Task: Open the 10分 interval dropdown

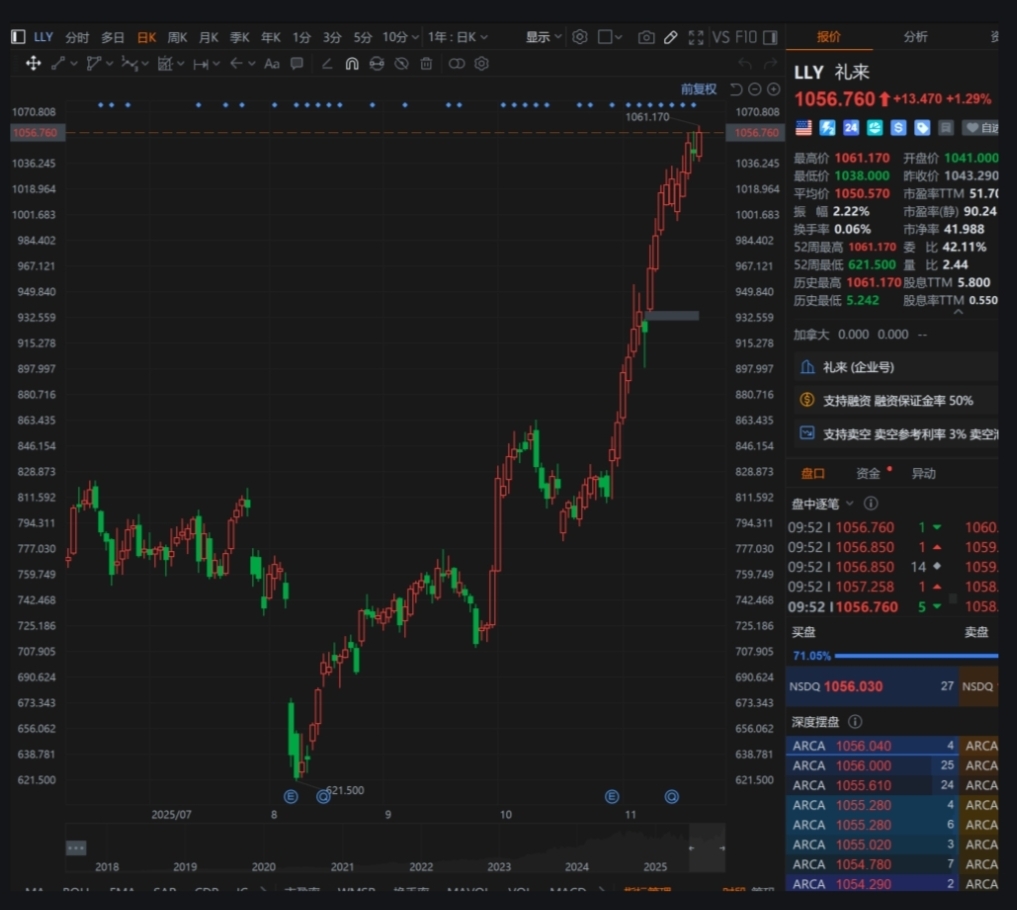Action: (400, 37)
